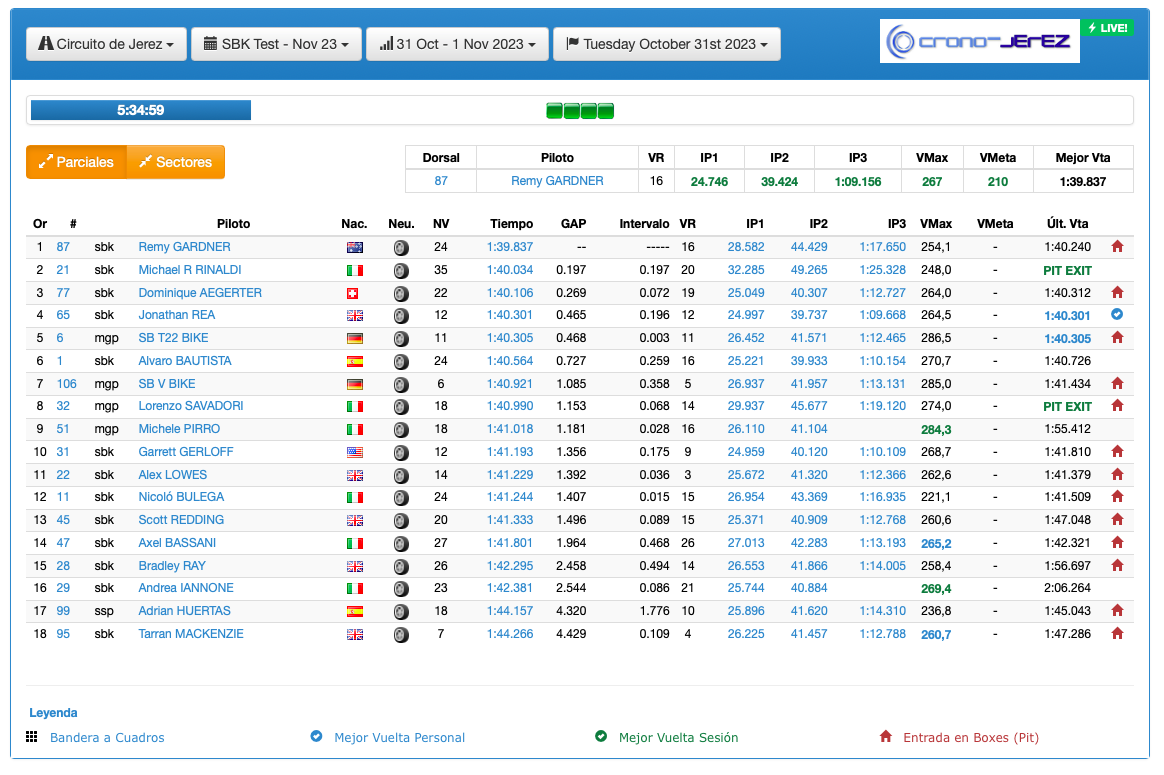Click the checkered flag icon in the legend
Screen dimensions: 1164x775
pos(32,737)
